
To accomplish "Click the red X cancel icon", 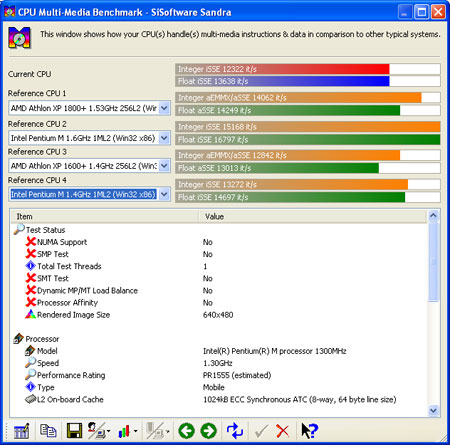I will tap(283, 431).
